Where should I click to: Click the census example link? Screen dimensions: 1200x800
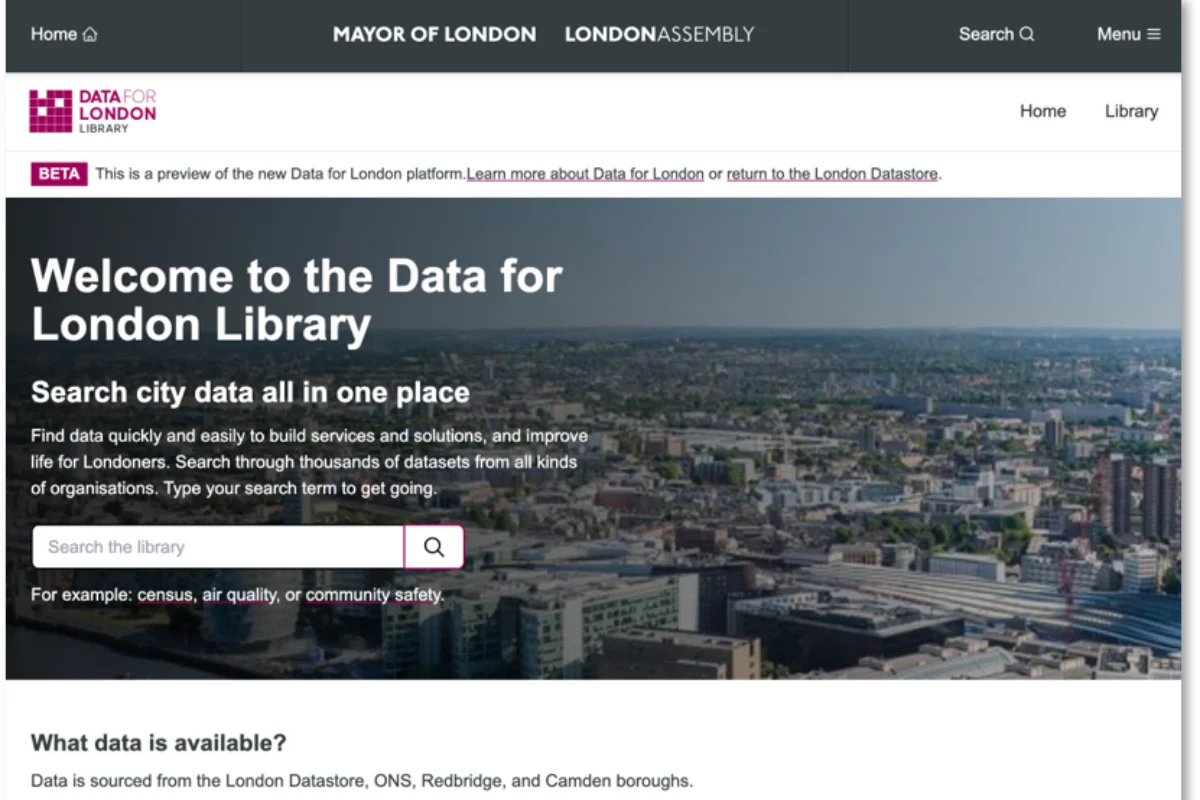(165, 595)
